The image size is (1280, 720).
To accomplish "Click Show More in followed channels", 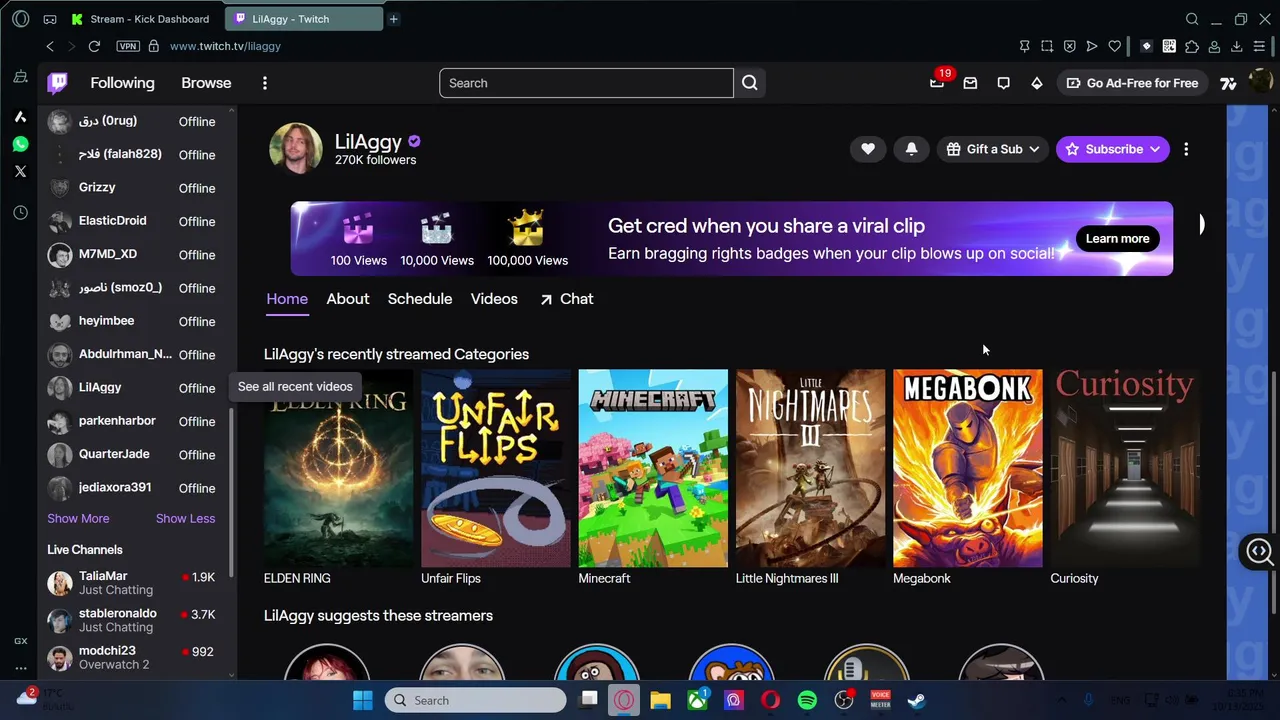I will (x=78, y=518).
